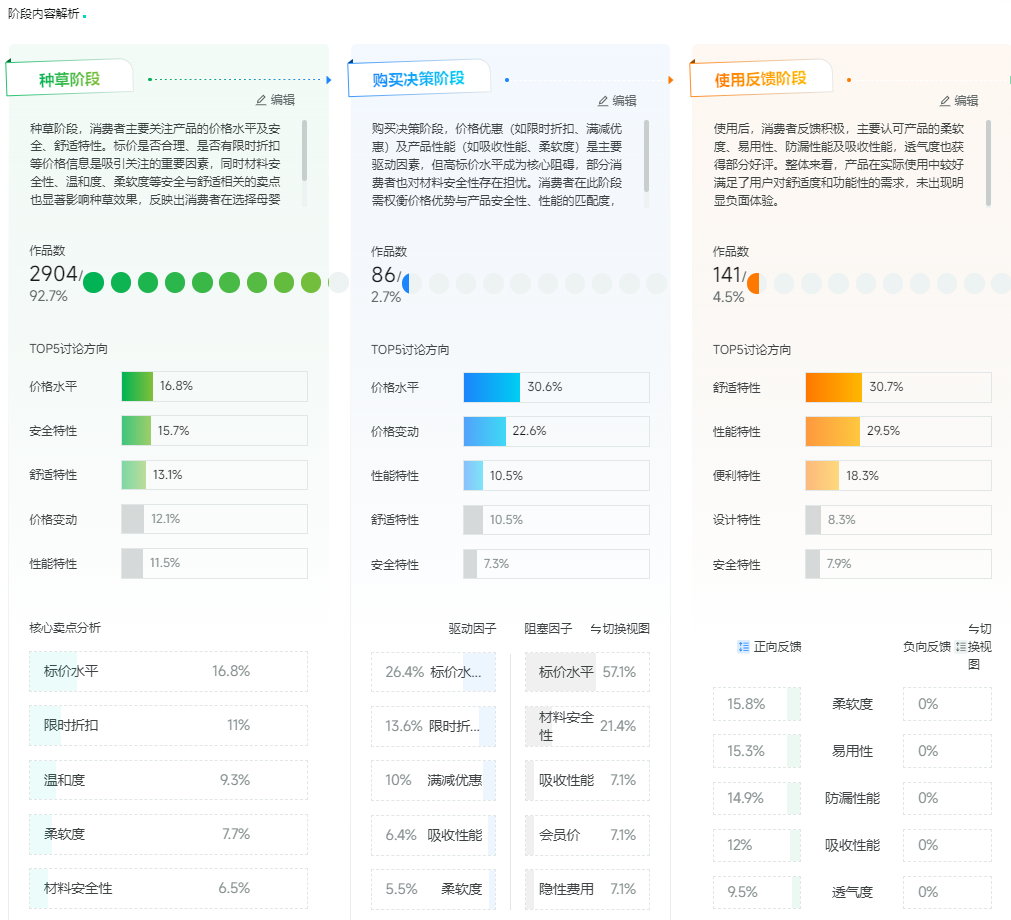The image size is (1011, 920).
Task: Click 标价水平 57.1% blocking factor row
Action: click(587, 672)
